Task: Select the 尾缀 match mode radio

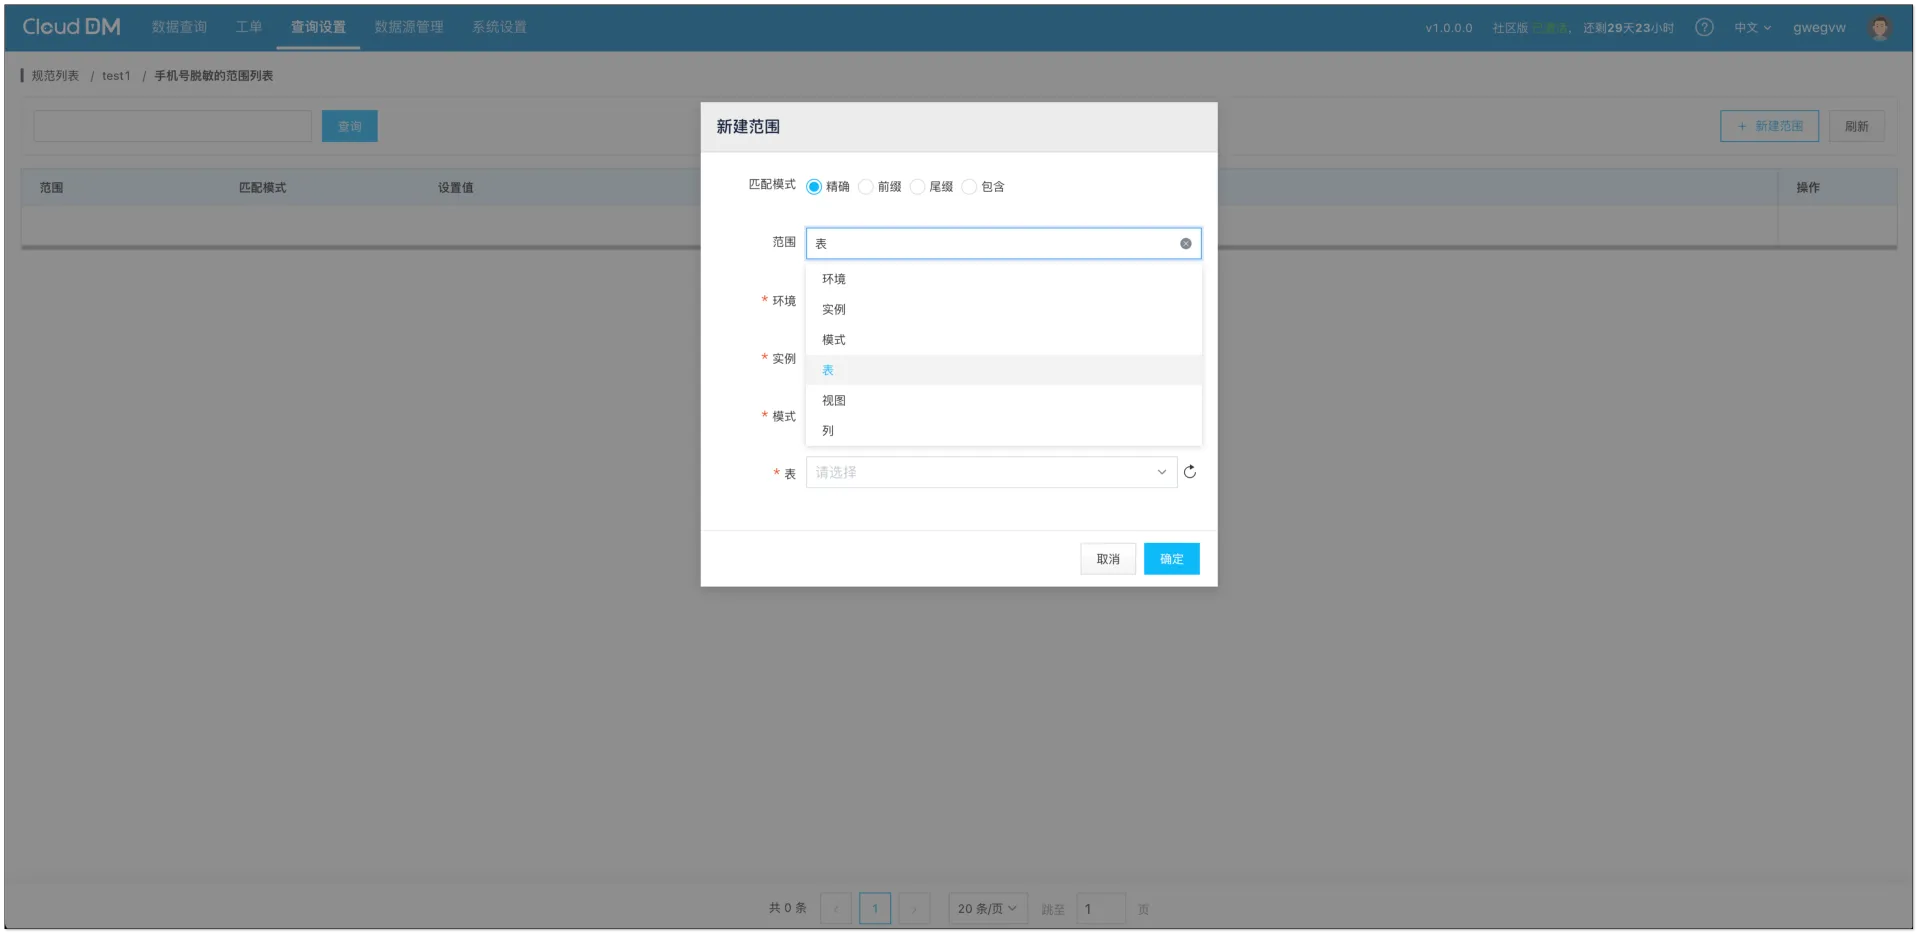Action: pyautogui.click(x=917, y=187)
